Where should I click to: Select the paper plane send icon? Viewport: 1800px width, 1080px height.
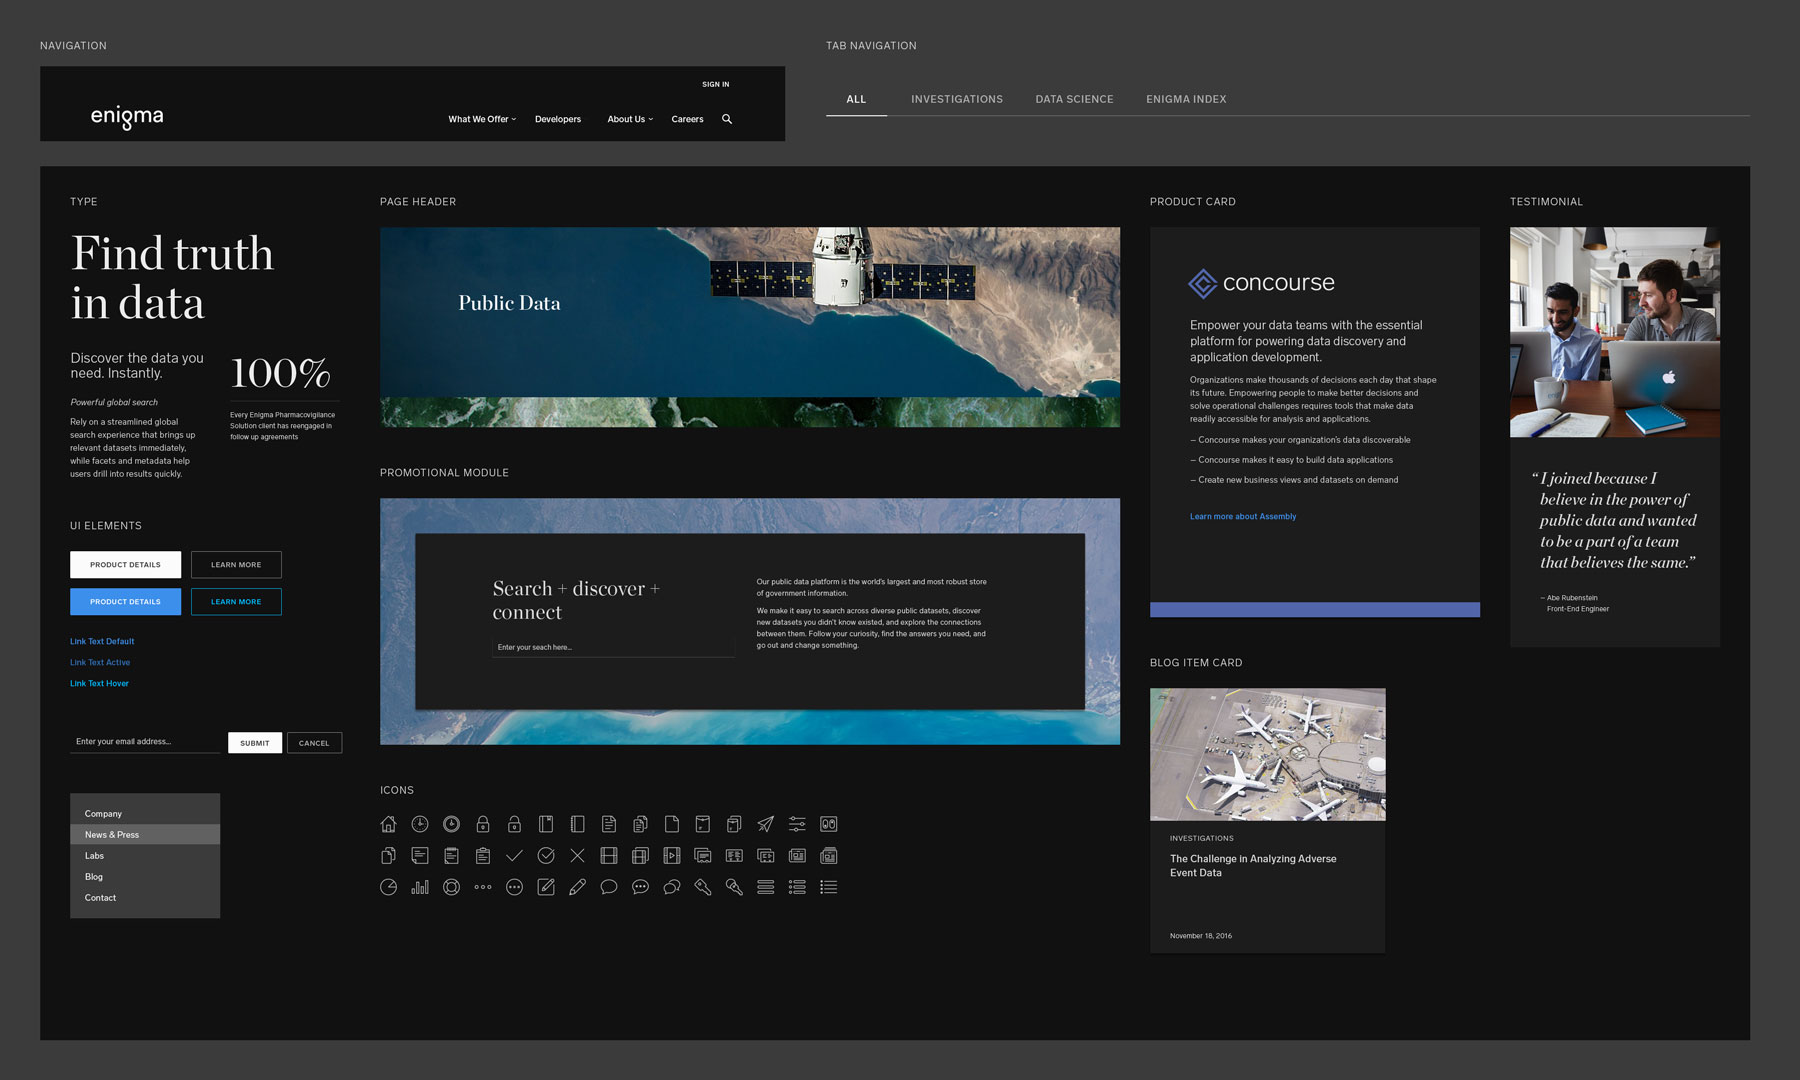click(x=766, y=824)
